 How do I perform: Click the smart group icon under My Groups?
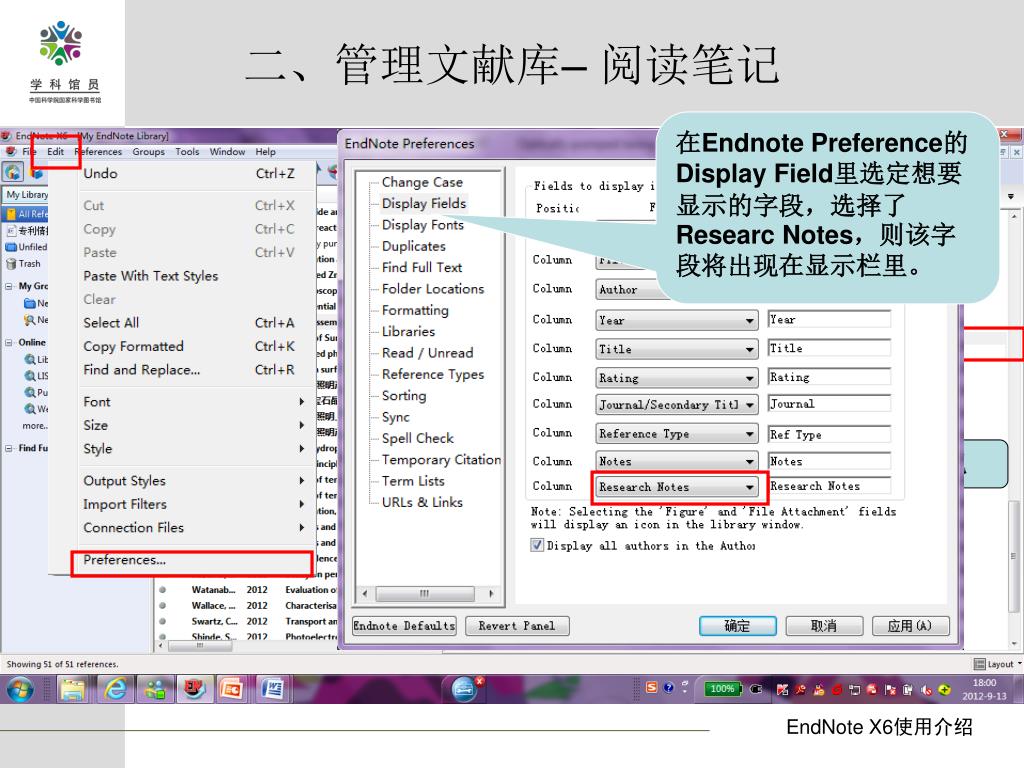pyautogui.click(x=29, y=320)
